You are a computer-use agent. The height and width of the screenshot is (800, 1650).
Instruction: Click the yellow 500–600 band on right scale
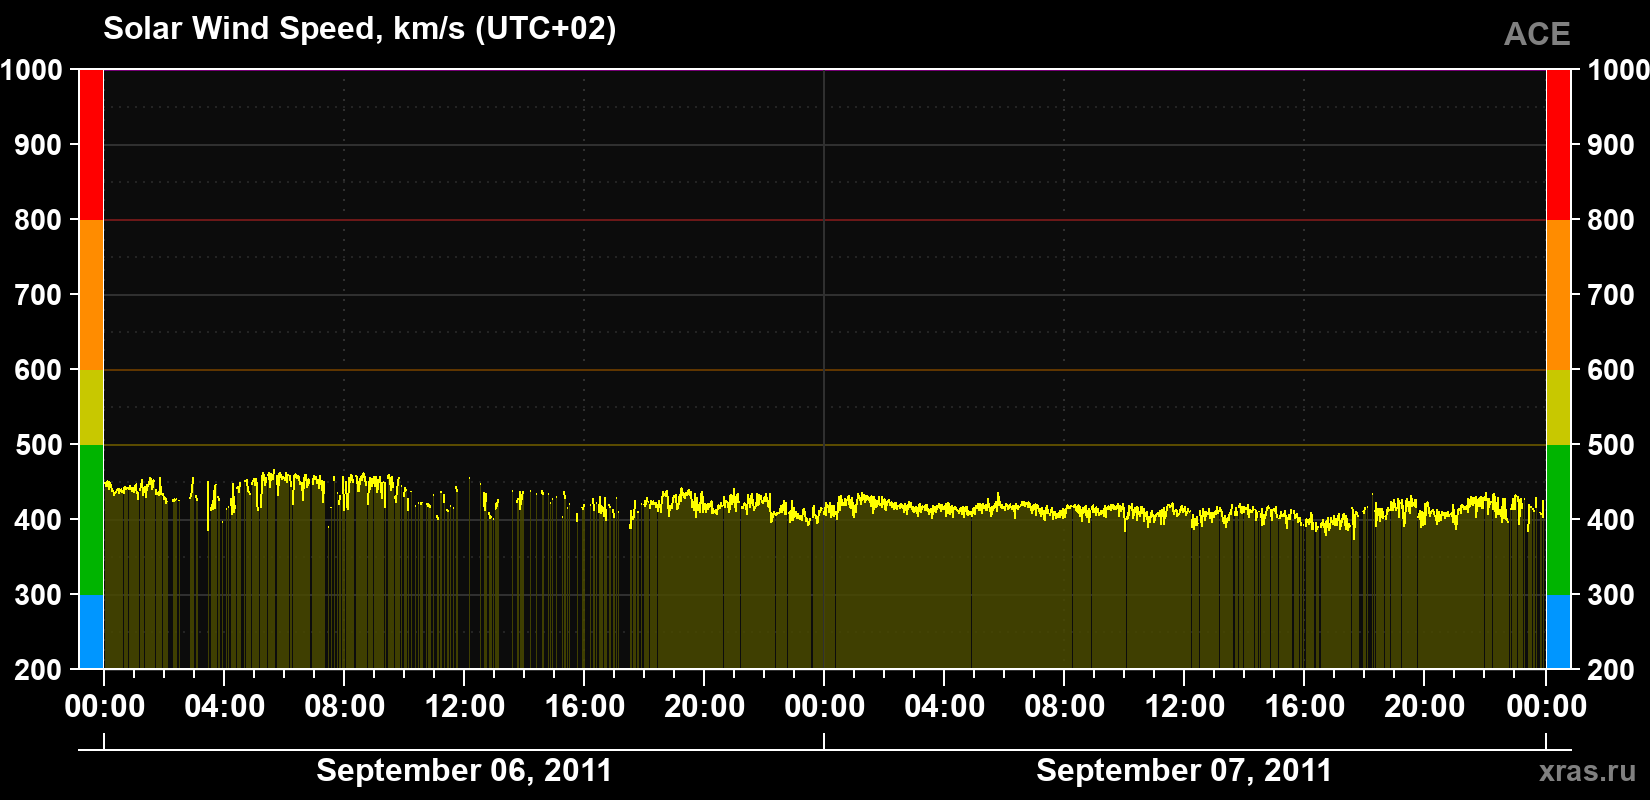click(x=1559, y=407)
